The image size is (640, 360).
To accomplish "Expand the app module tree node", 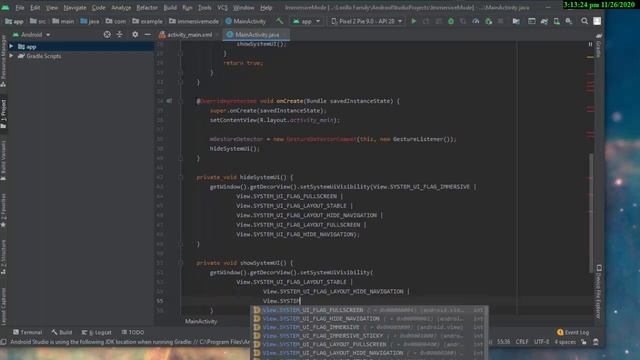I will 11,47.
